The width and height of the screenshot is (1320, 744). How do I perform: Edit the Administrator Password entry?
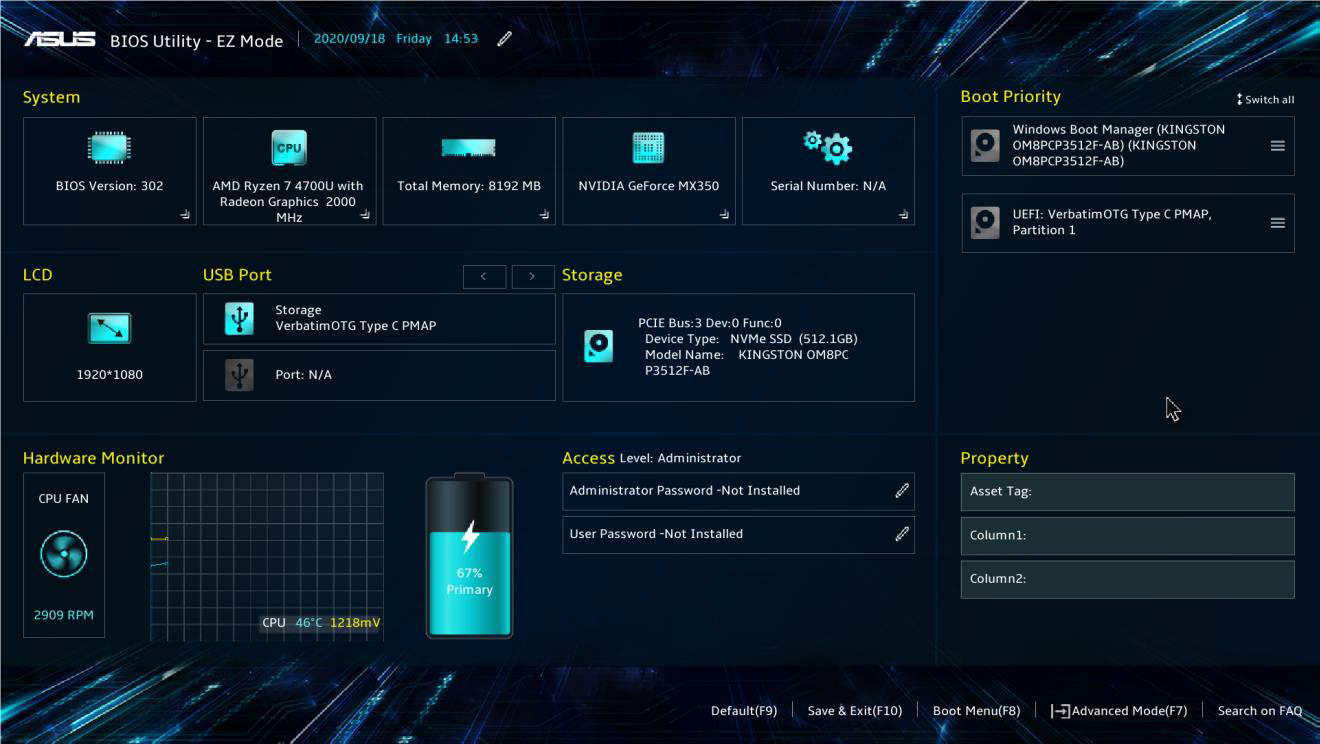[x=903, y=491]
